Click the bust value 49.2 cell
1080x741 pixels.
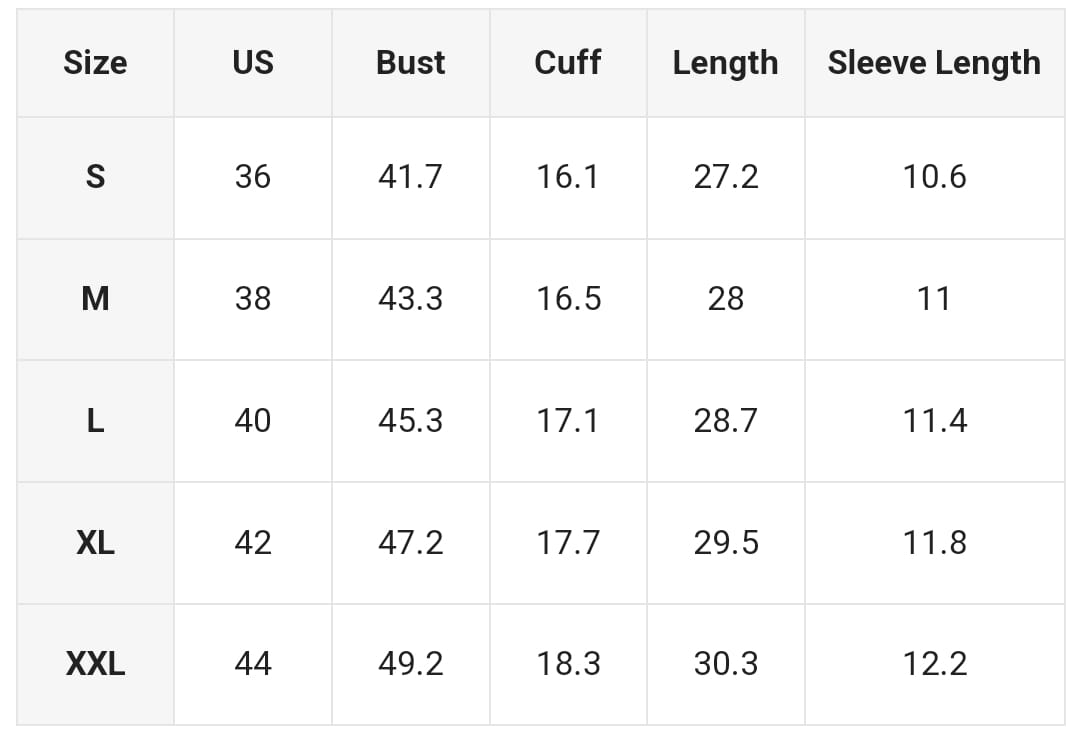click(410, 664)
